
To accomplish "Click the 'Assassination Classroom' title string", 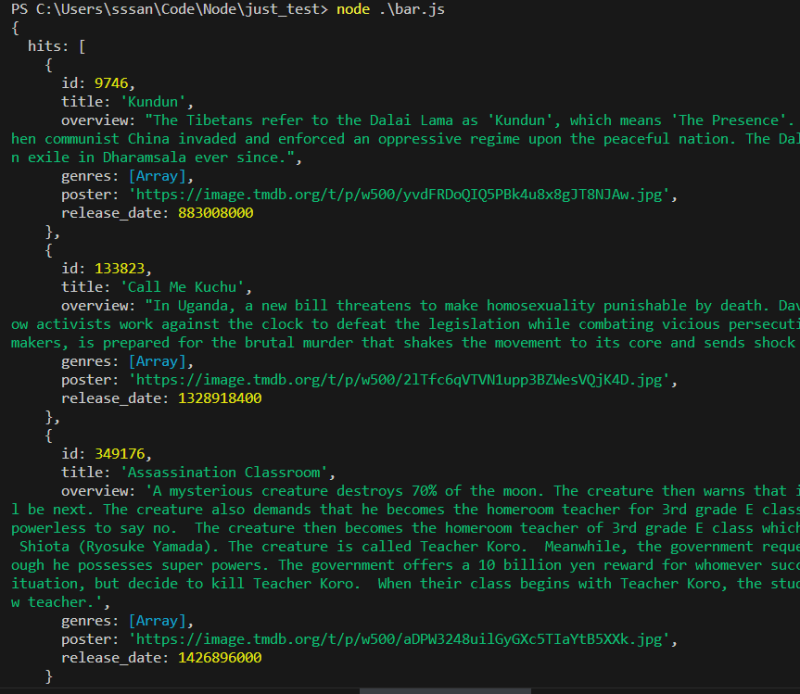I will pos(223,472).
